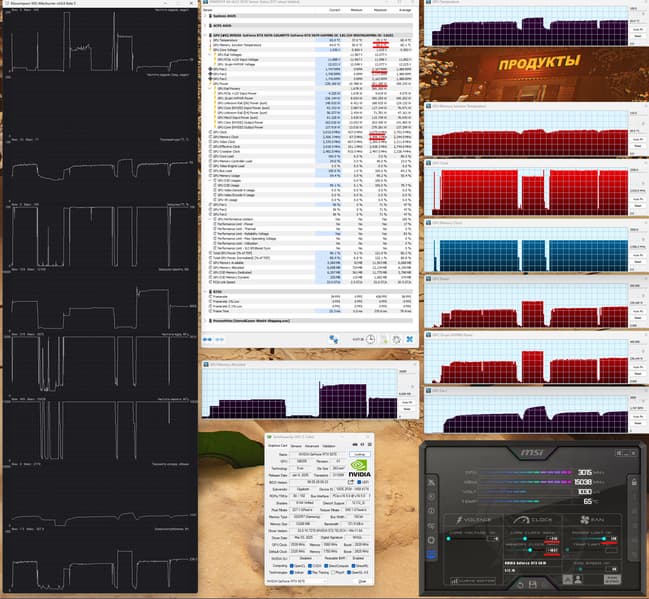Expand the PresentMon sensor group in HWiNFO
649x599 pixels.
coord(205,321)
